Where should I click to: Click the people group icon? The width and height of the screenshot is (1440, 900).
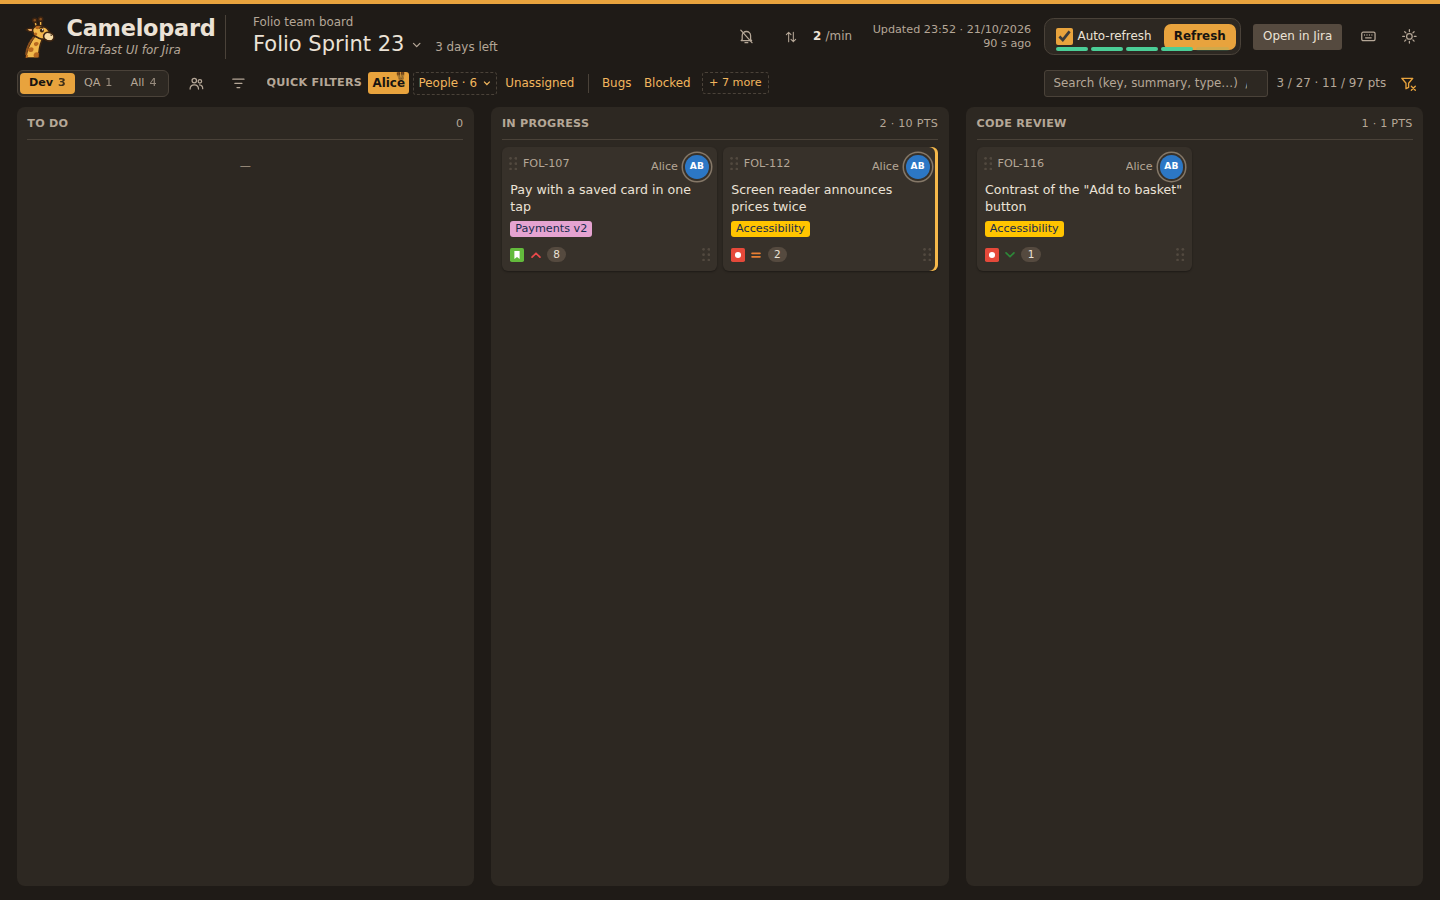coord(197,84)
